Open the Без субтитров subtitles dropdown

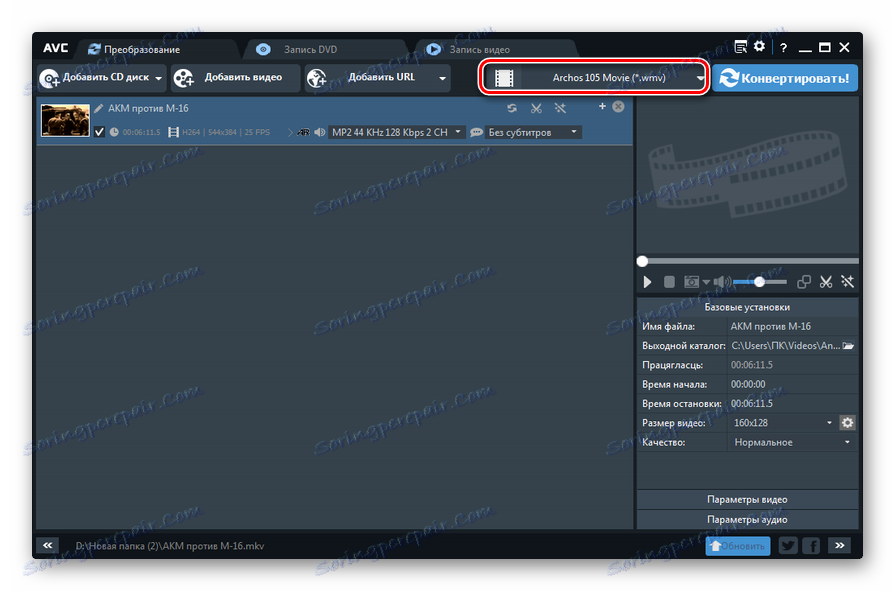click(533, 132)
